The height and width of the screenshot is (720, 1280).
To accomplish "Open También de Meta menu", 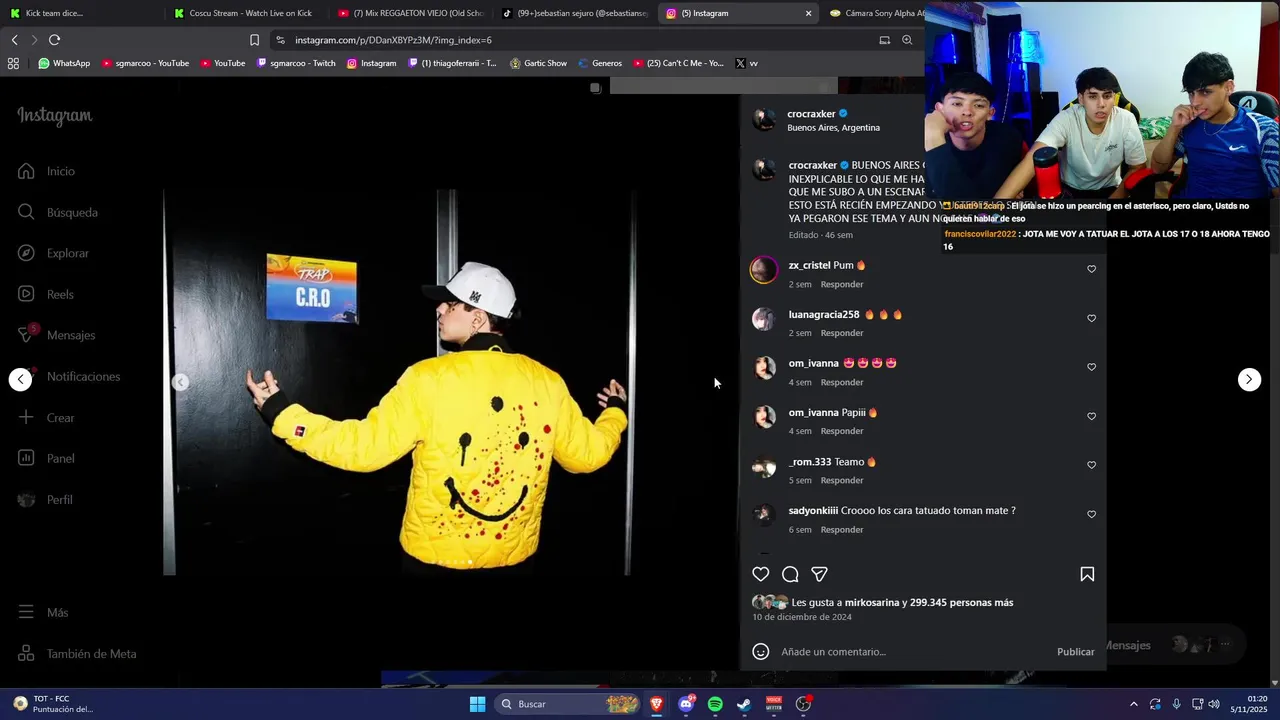I will [77, 653].
